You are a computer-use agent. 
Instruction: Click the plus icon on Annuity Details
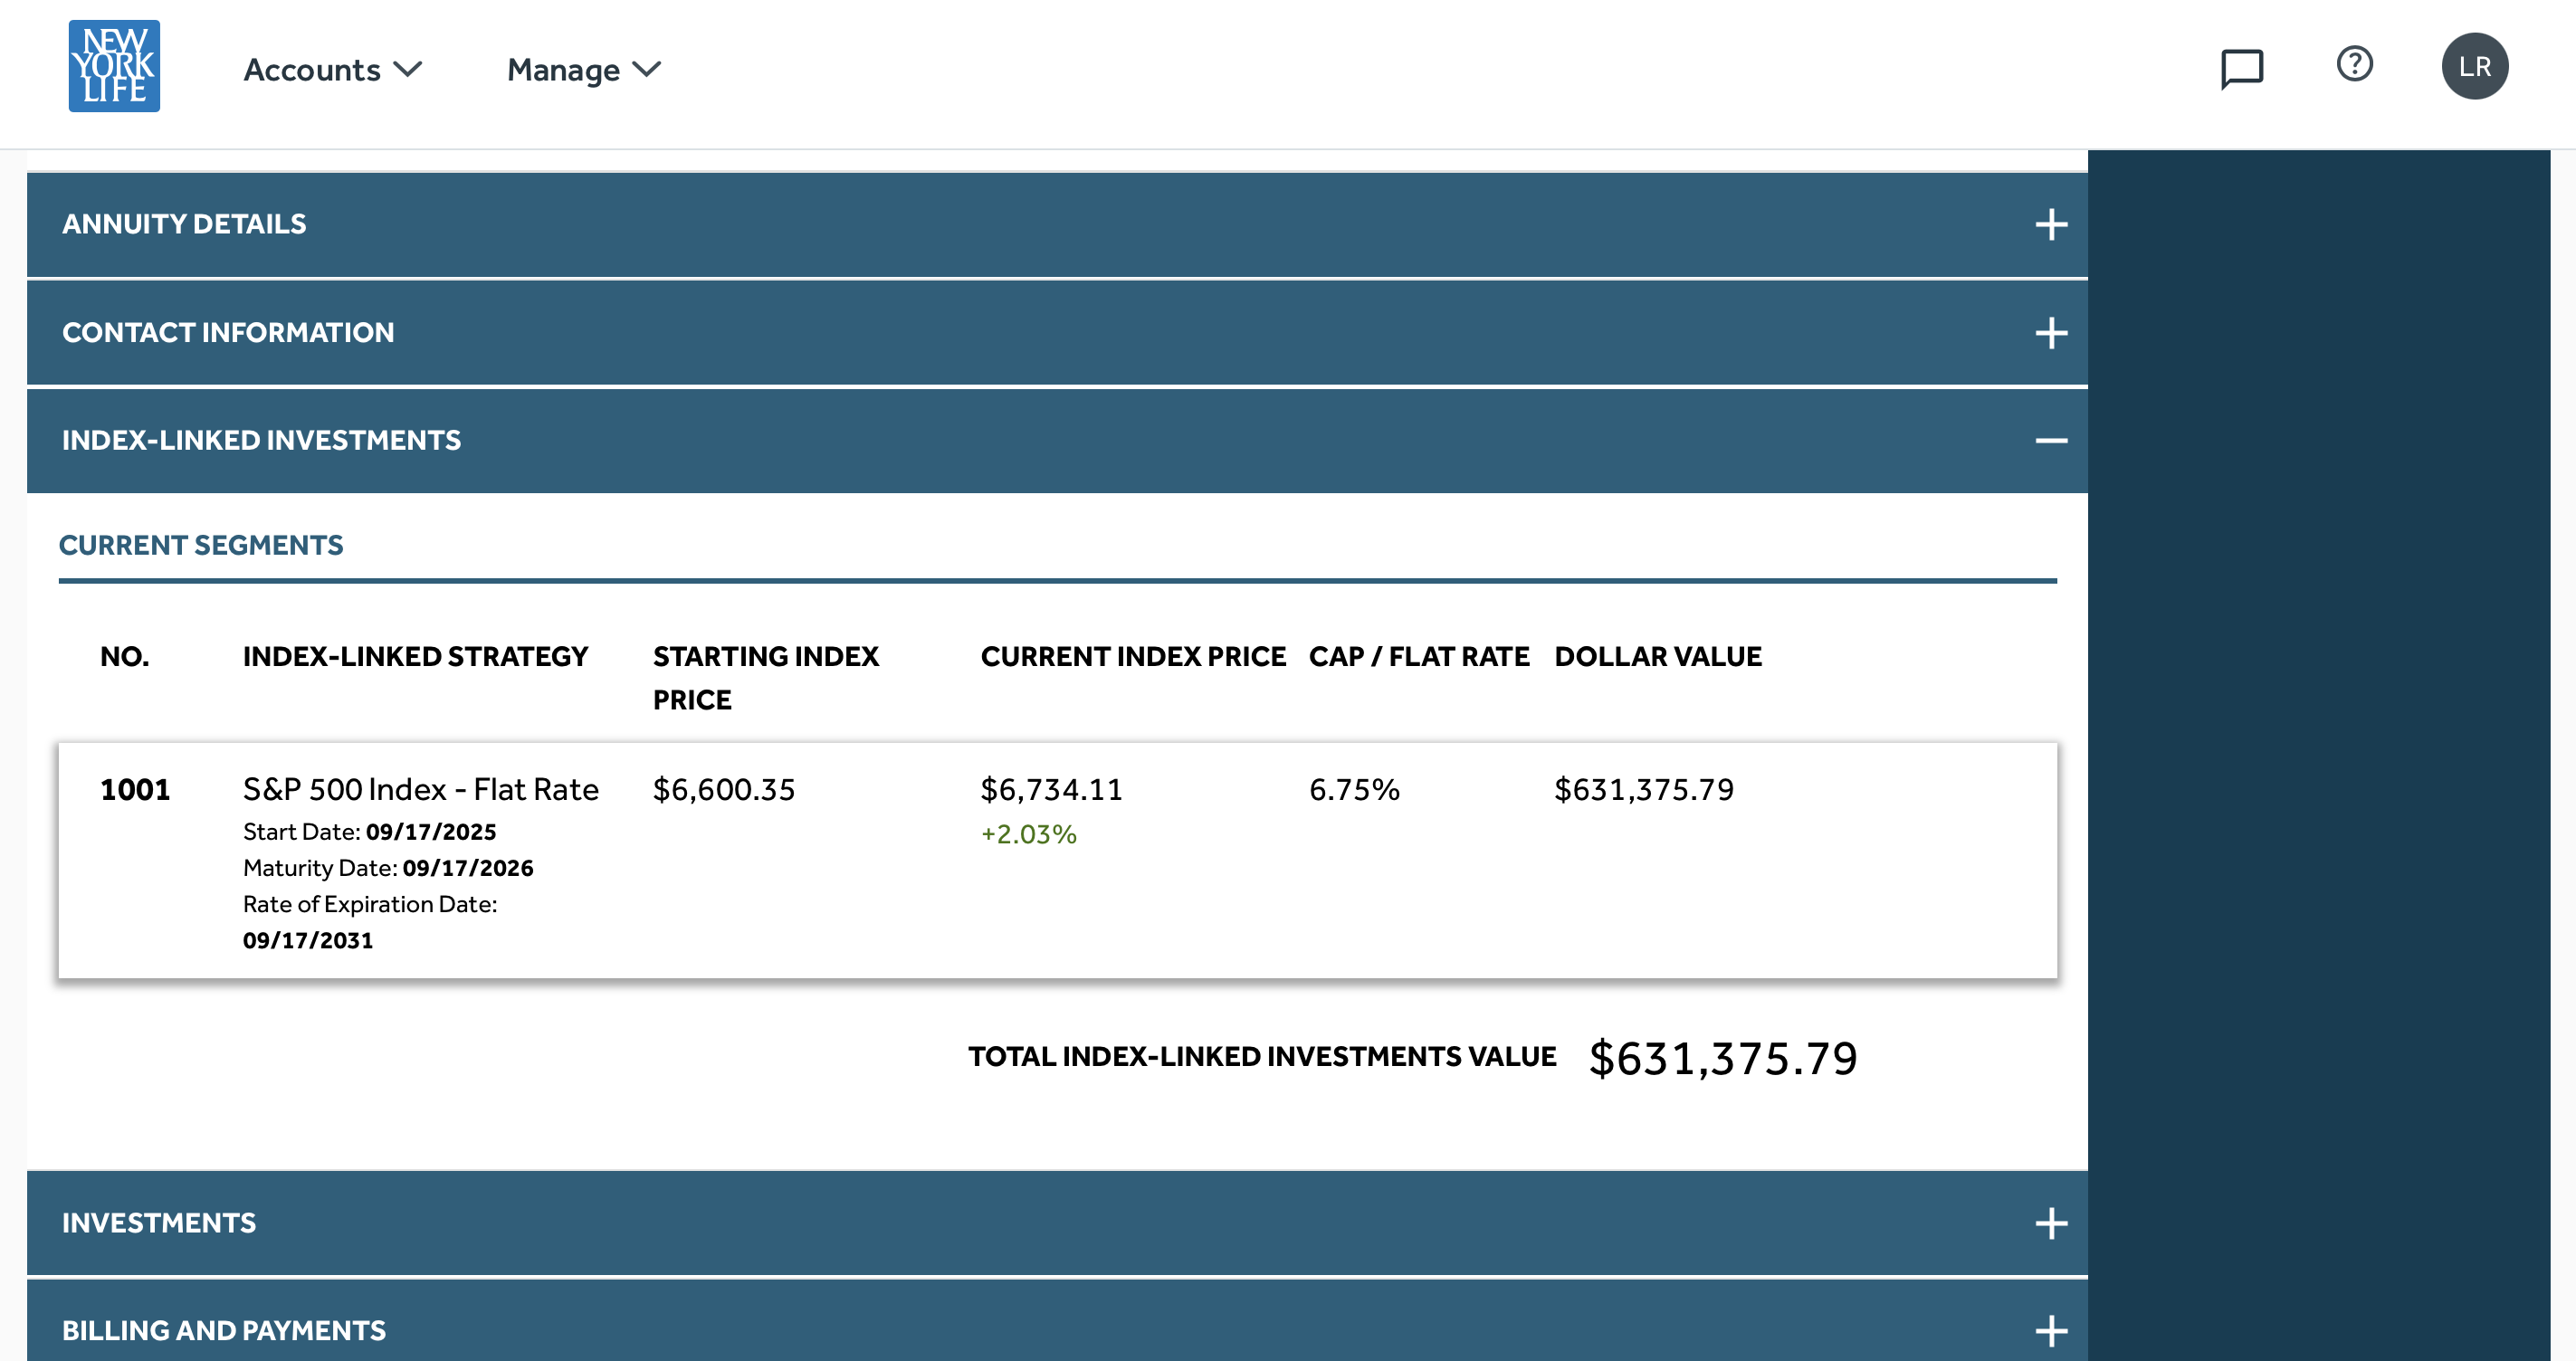tap(2051, 224)
